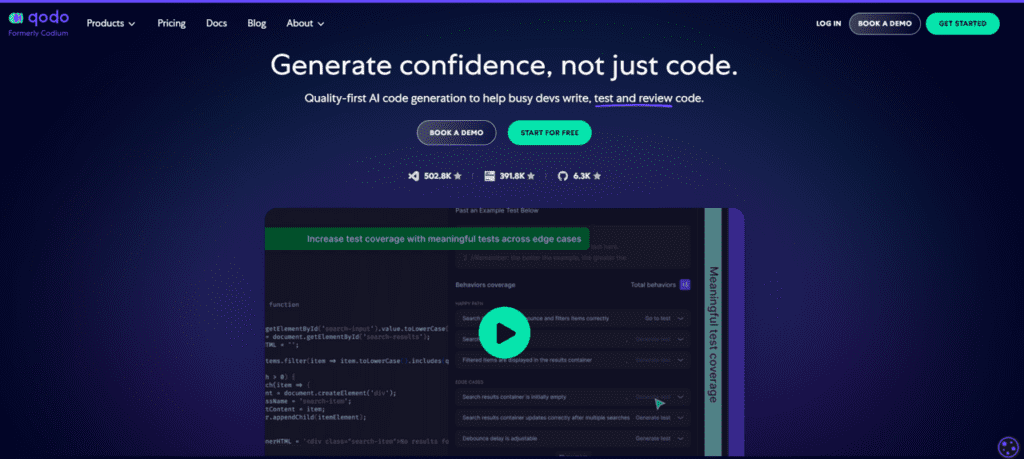This screenshot has width=1024, height=459.
Task: Click the cookie preferences icon in bottom-right corner
Action: [x=1007, y=446]
